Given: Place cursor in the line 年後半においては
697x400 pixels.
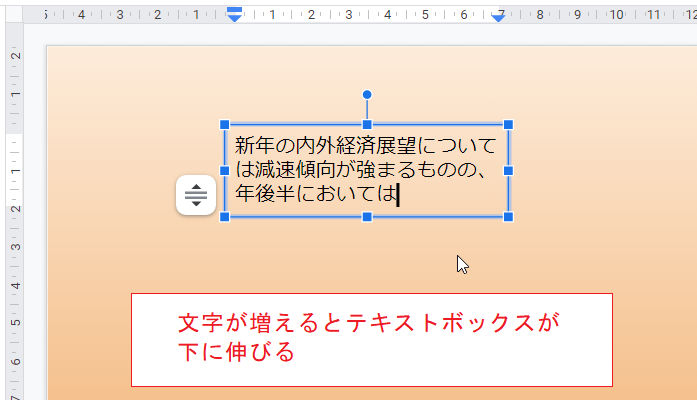Looking at the screenshot, I should coord(316,194).
